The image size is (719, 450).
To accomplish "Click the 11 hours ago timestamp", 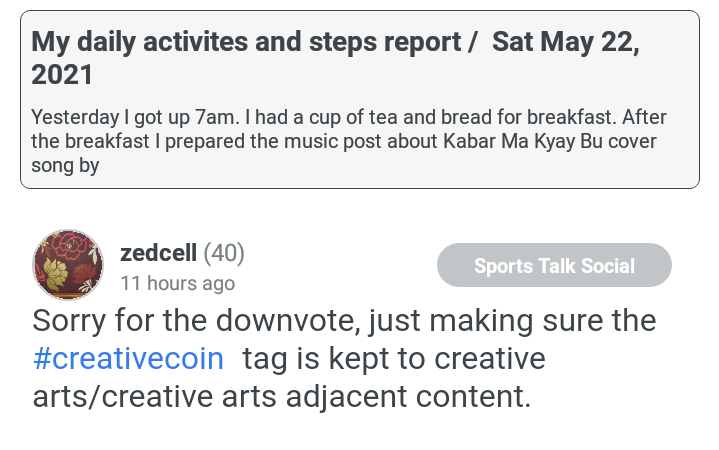I will (x=177, y=283).
